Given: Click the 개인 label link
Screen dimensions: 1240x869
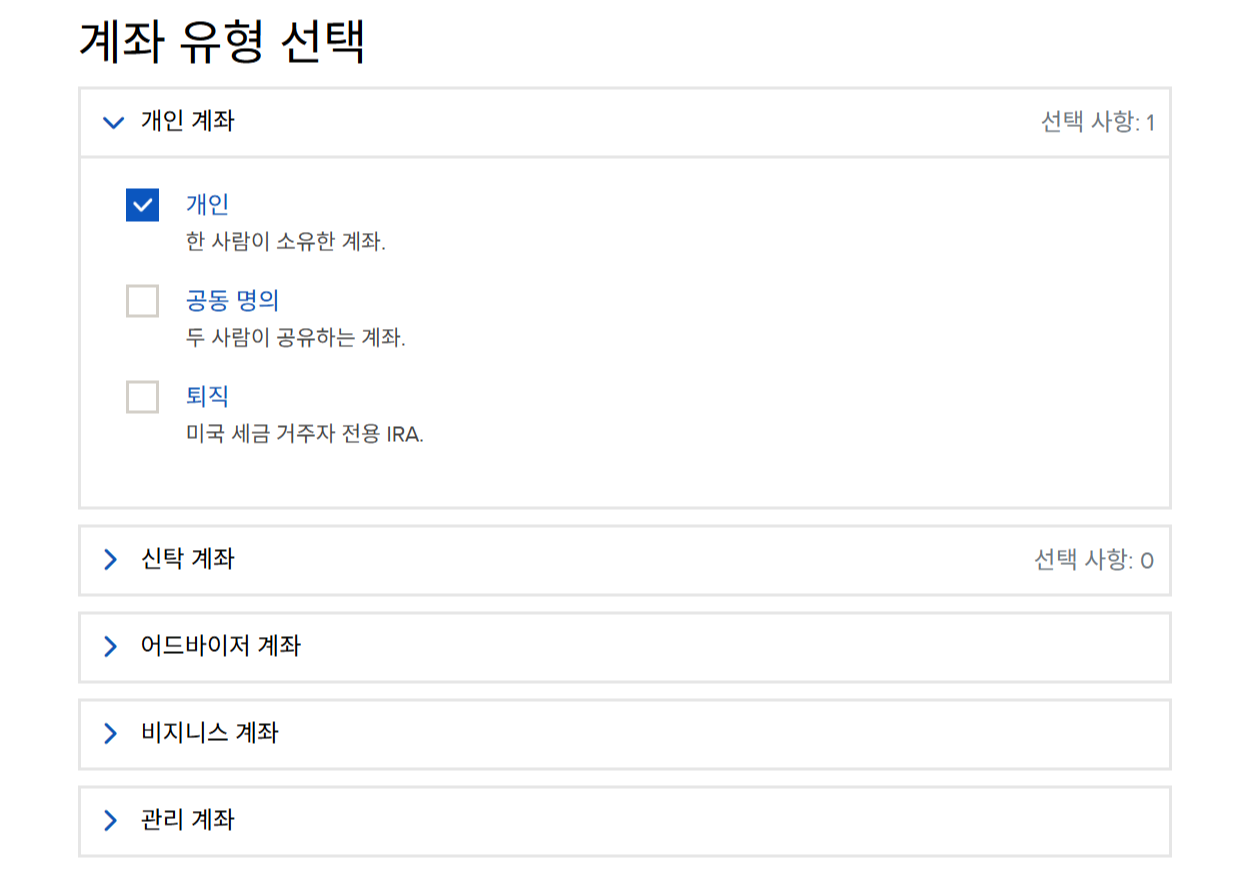Looking at the screenshot, I should [x=207, y=204].
